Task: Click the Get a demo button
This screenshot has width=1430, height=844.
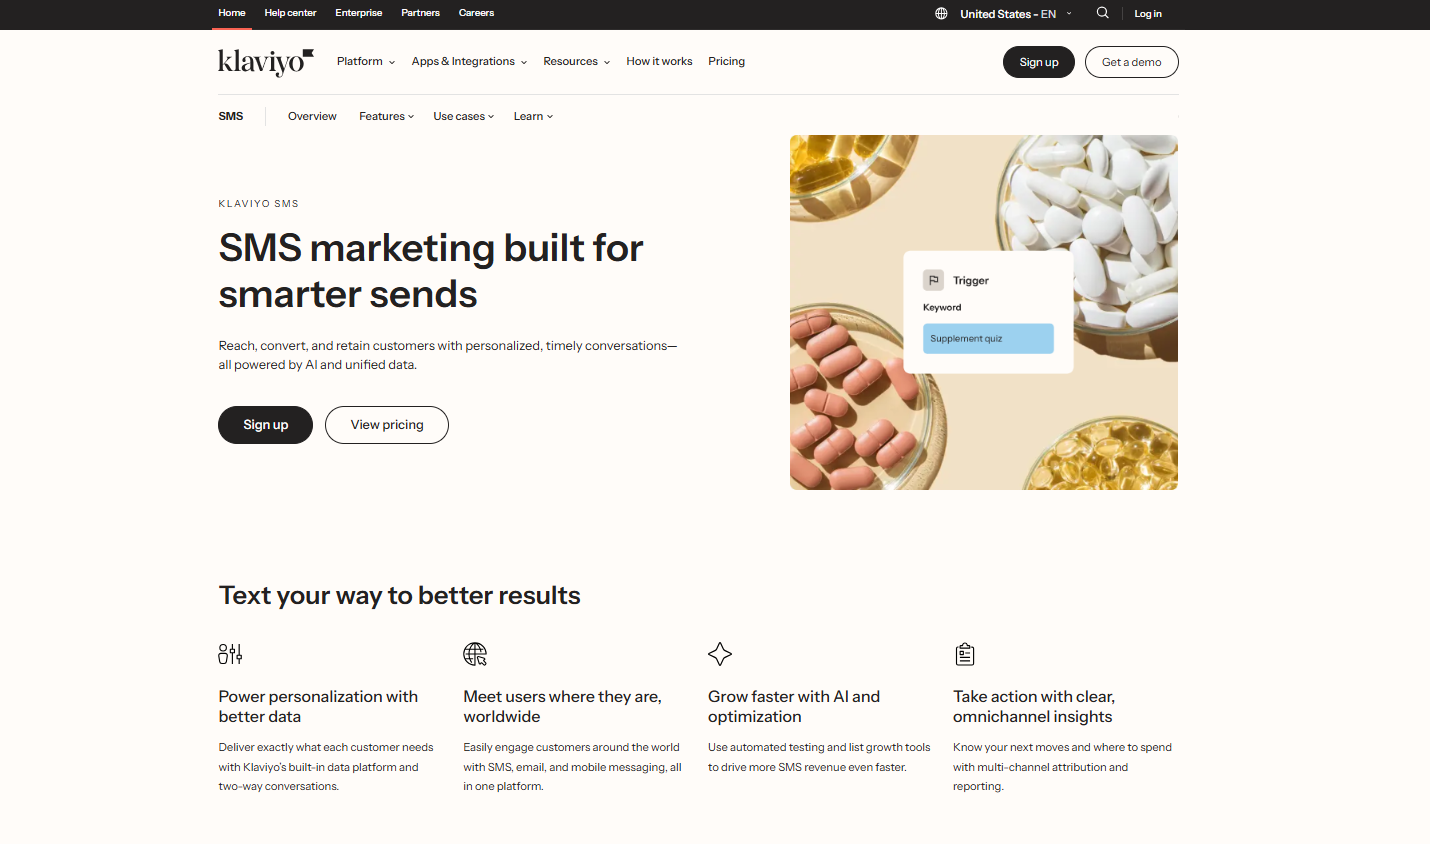Action: click(1132, 62)
